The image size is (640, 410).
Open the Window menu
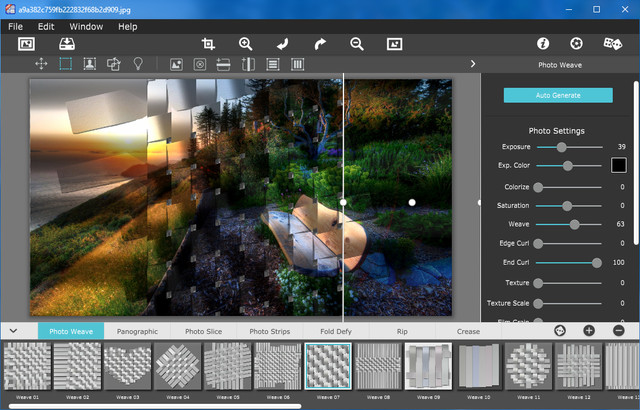[x=86, y=26]
